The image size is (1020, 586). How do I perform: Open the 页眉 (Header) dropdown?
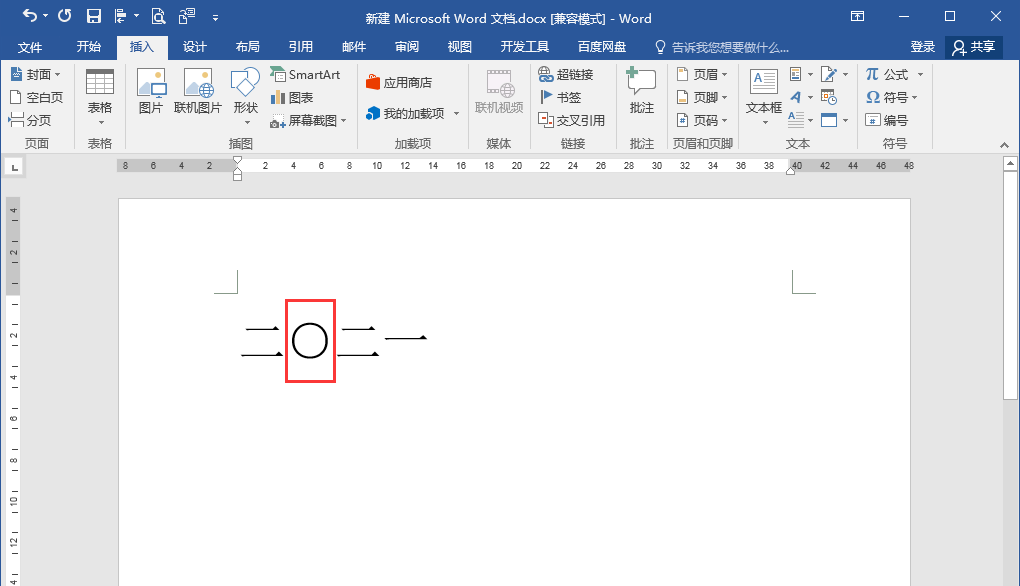[x=702, y=74]
